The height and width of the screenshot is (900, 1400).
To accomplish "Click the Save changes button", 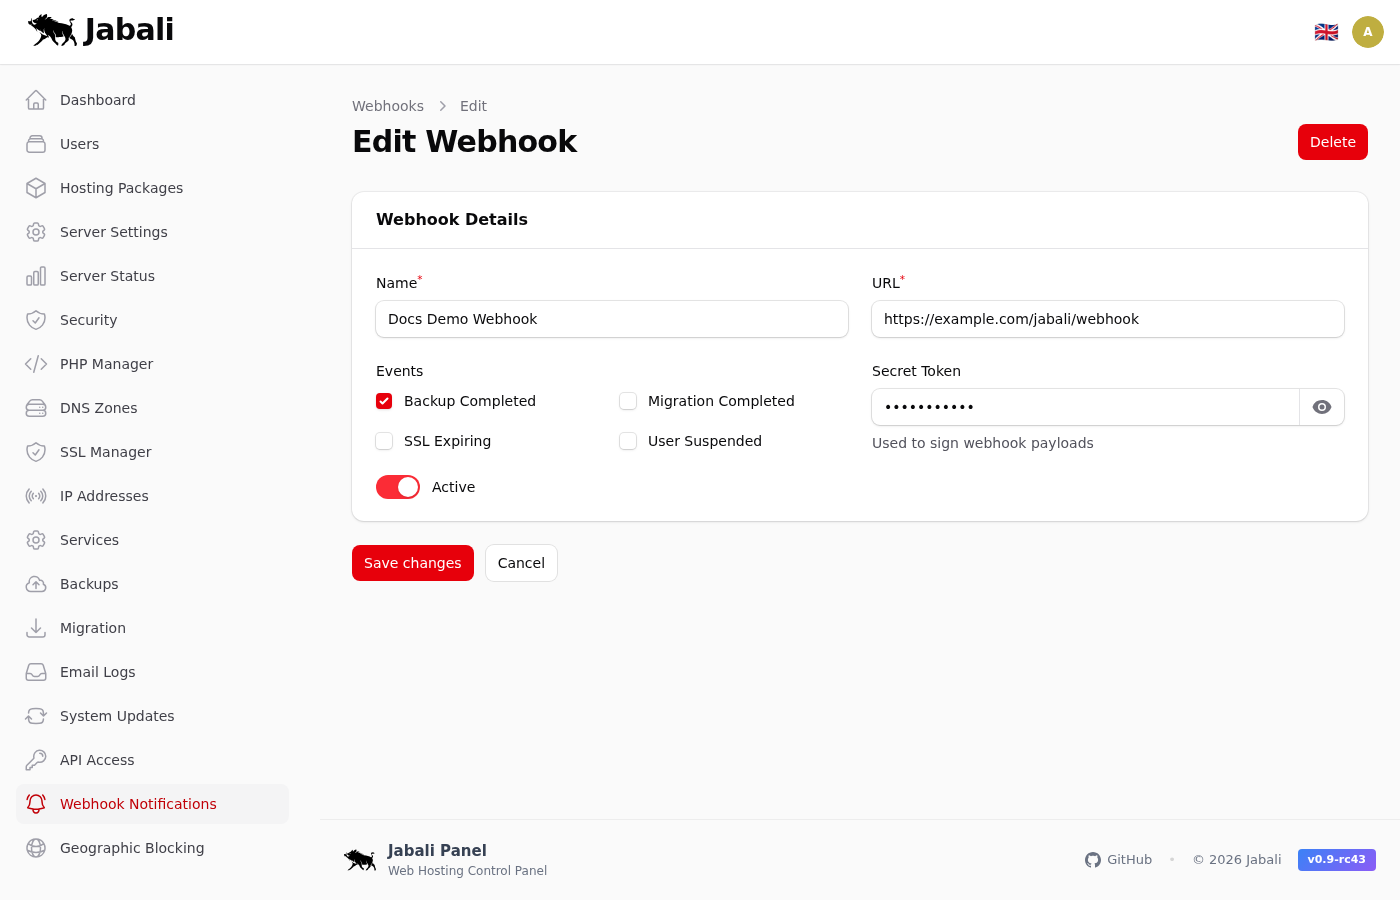I will pos(412,563).
